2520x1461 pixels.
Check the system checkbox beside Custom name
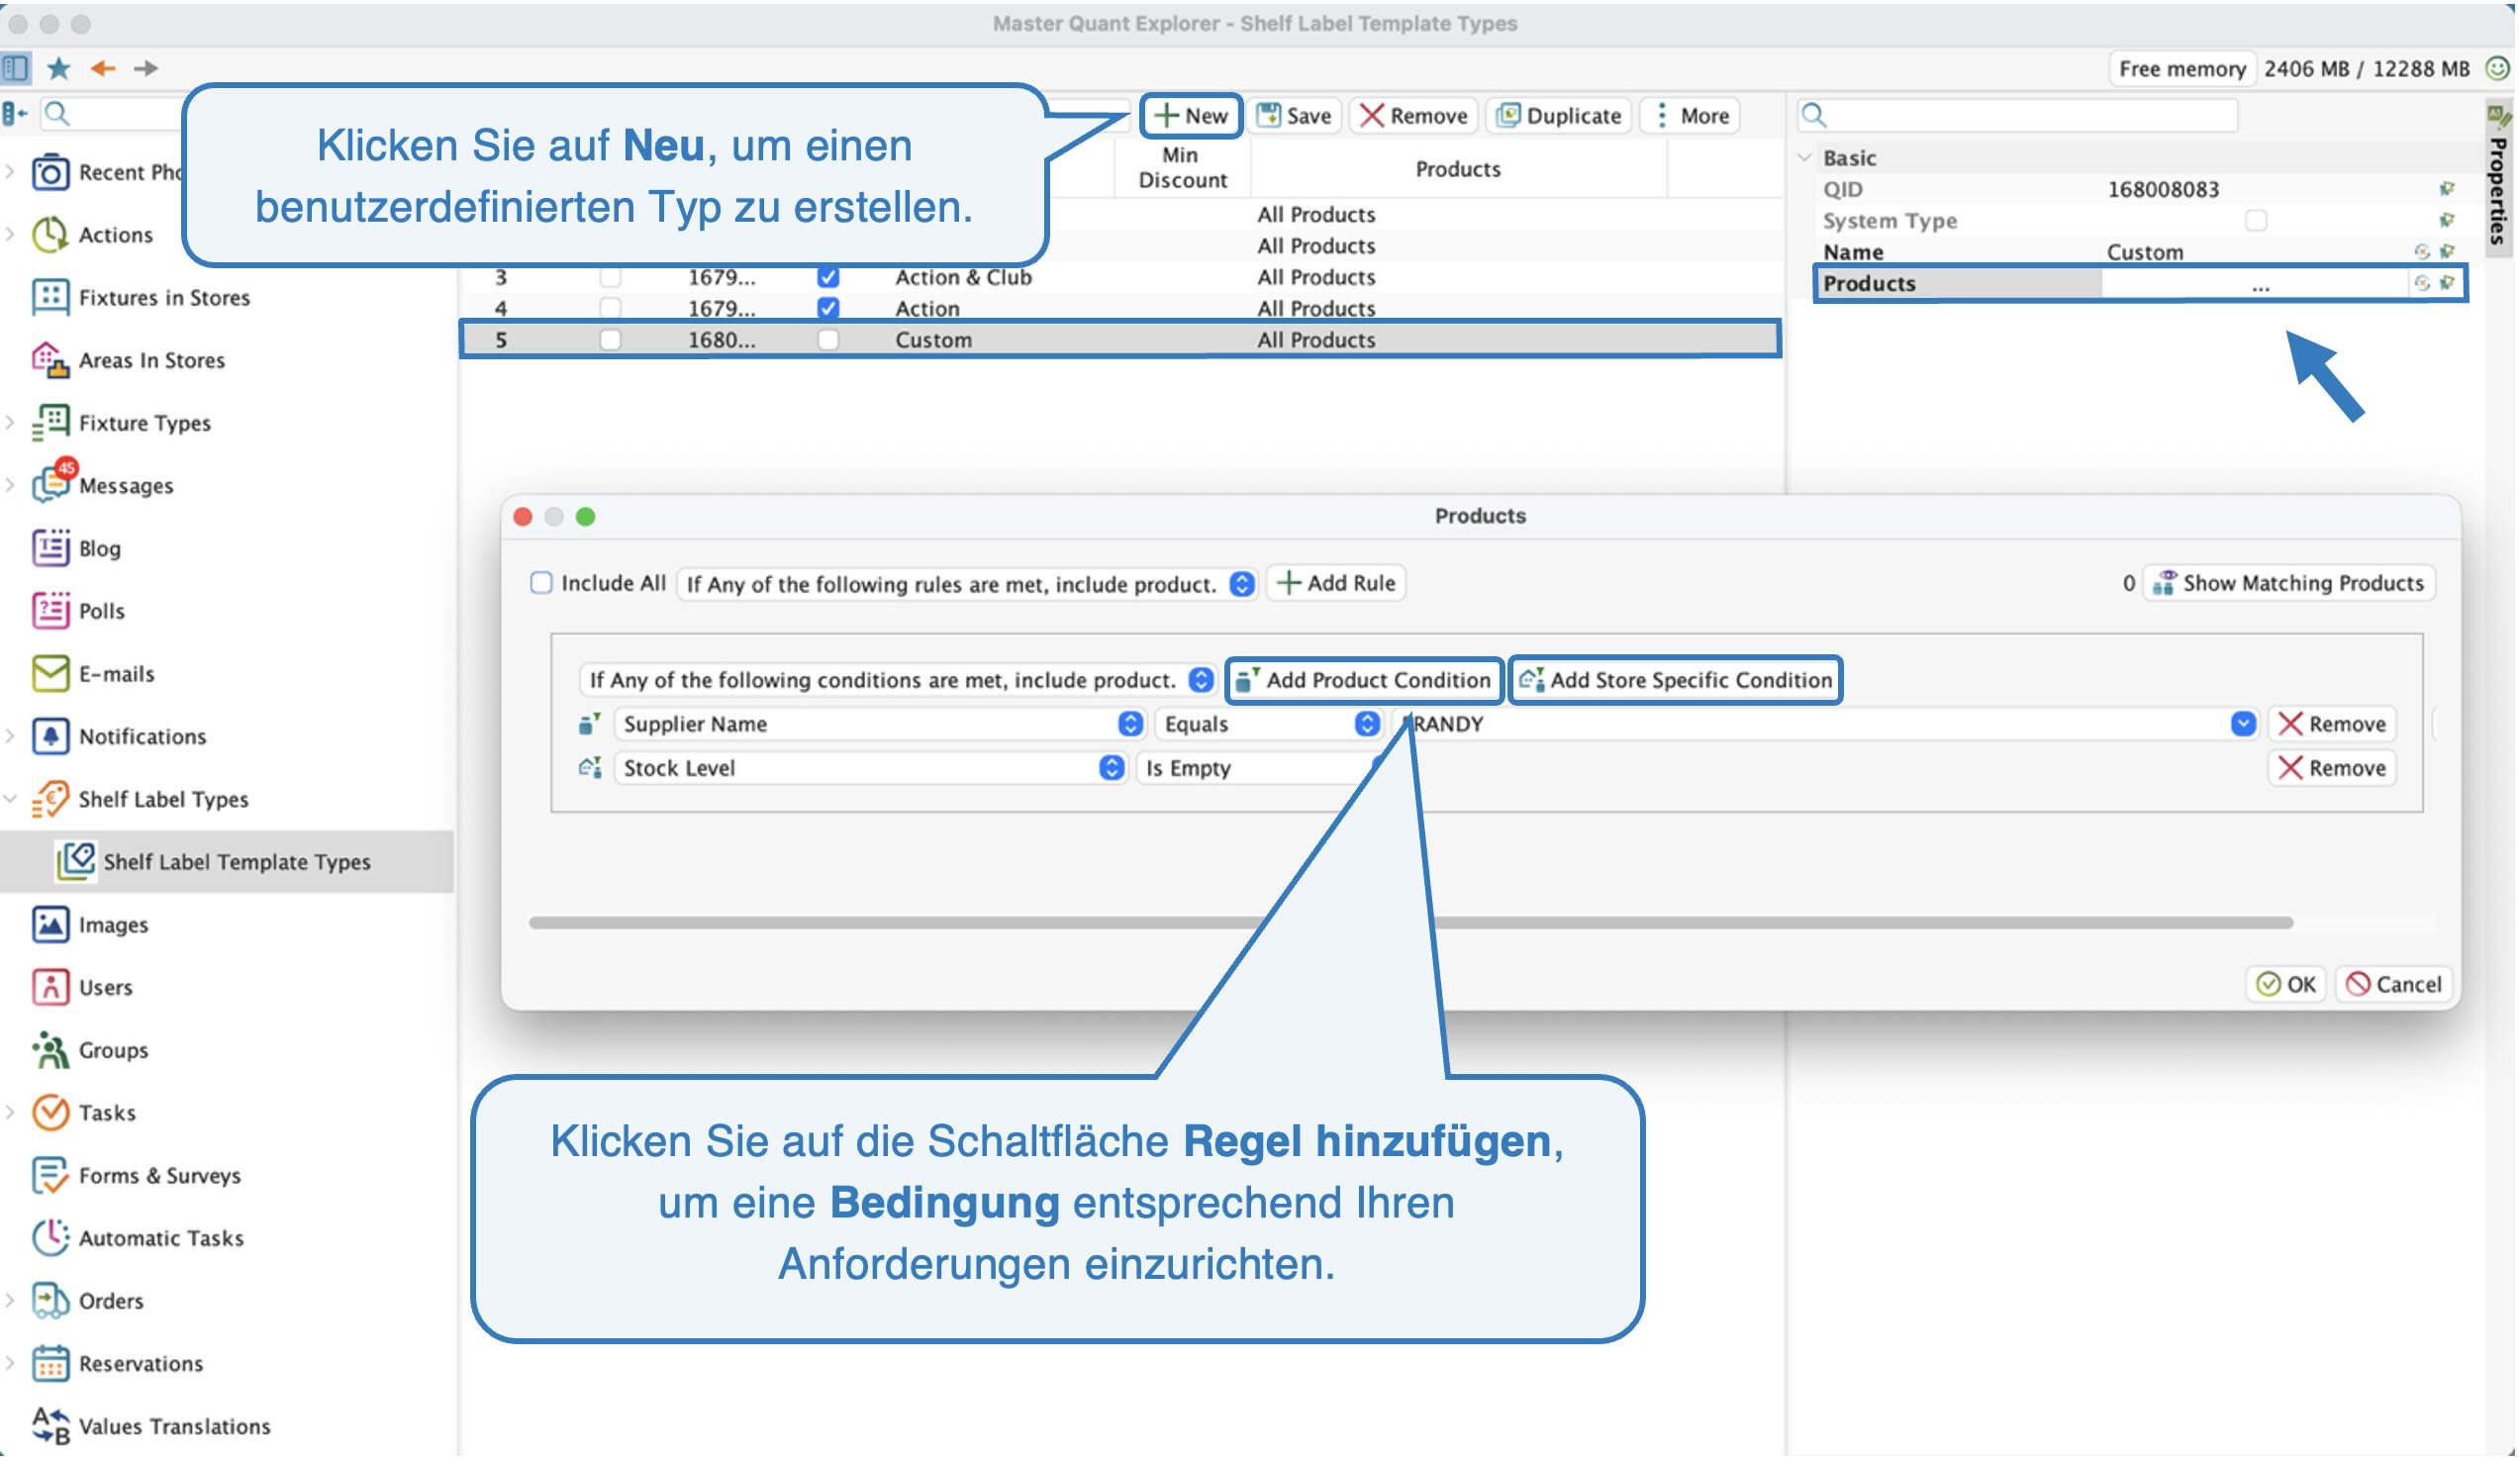pyautogui.click(x=829, y=340)
